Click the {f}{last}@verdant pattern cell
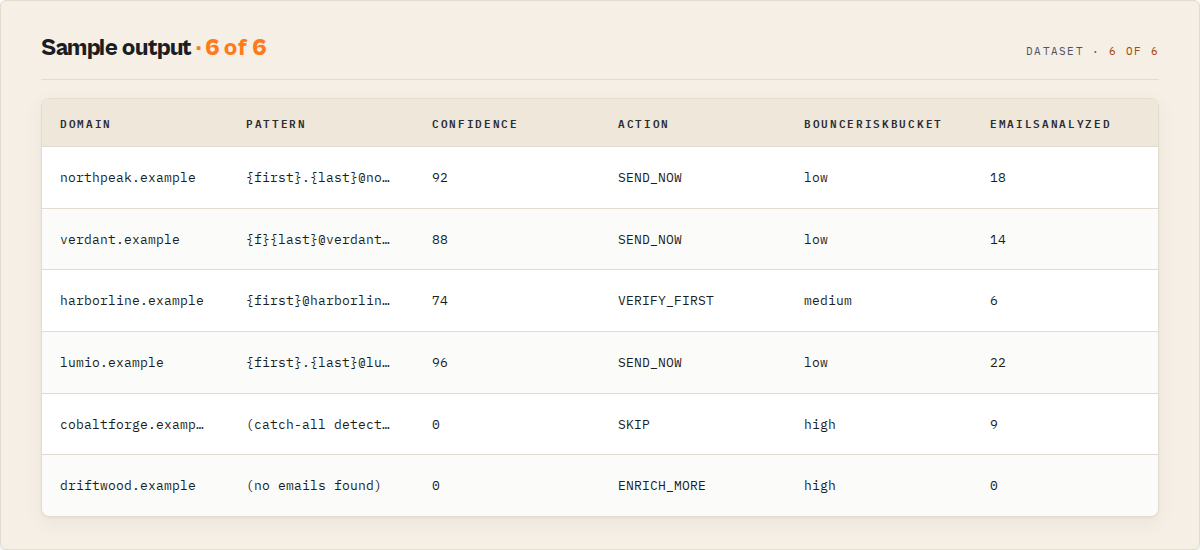 (319, 240)
